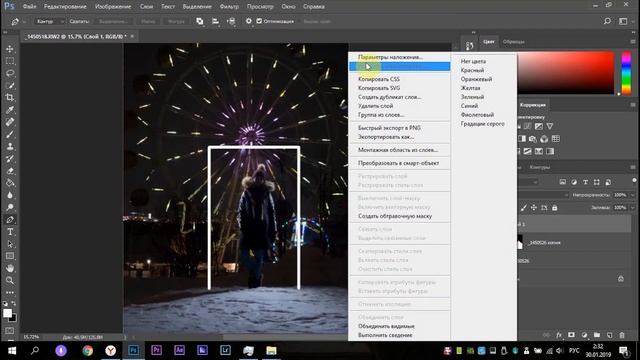Select the Eyedropper tool

click(x=10, y=110)
